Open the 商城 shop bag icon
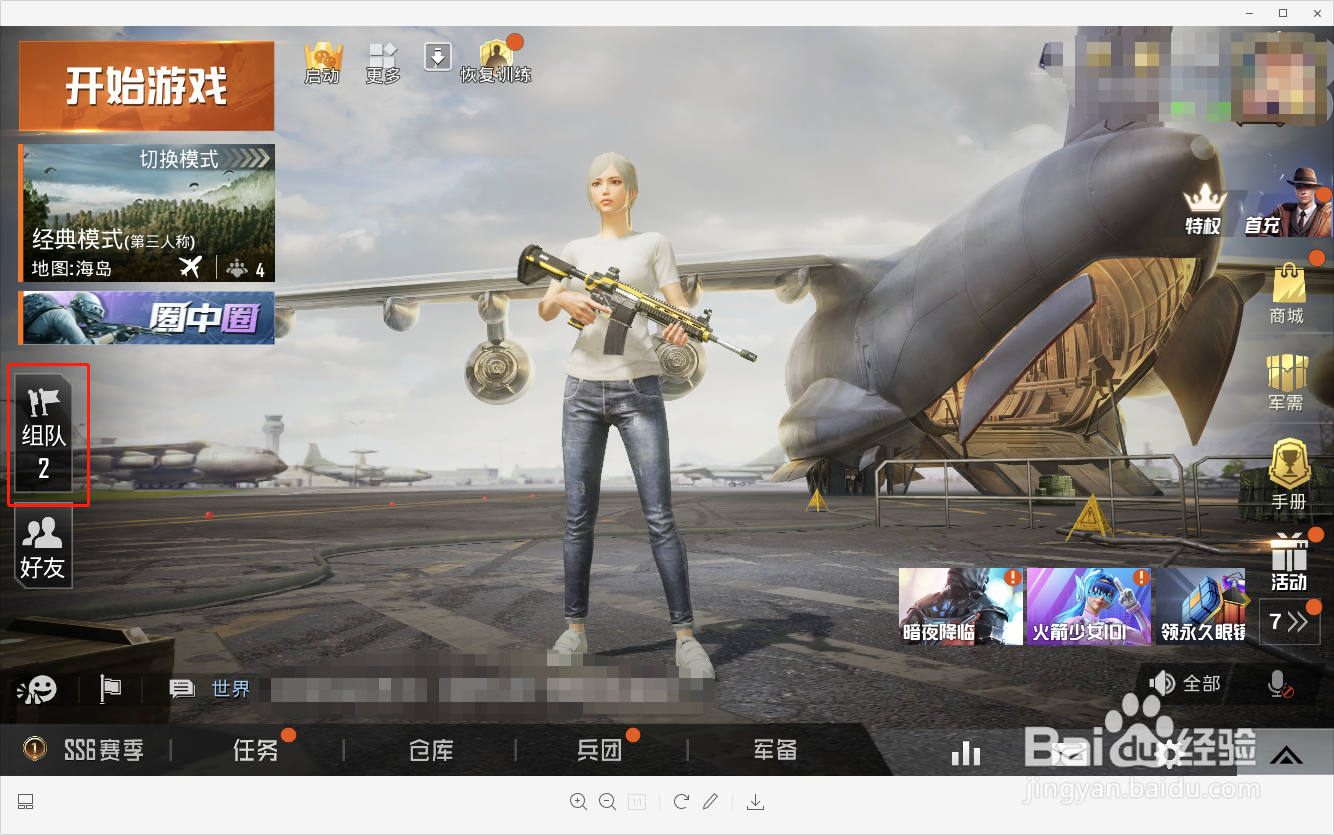The image size is (1334, 835). [x=1288, y=293]
